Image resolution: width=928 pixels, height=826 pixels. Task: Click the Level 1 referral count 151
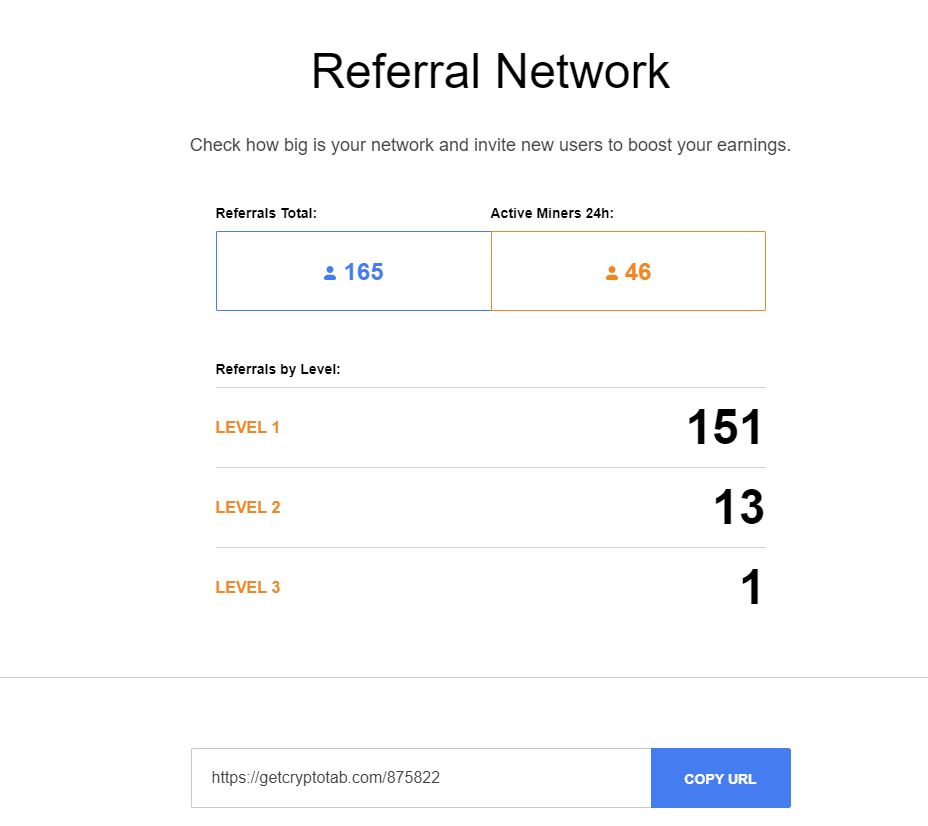click(724, 428)
